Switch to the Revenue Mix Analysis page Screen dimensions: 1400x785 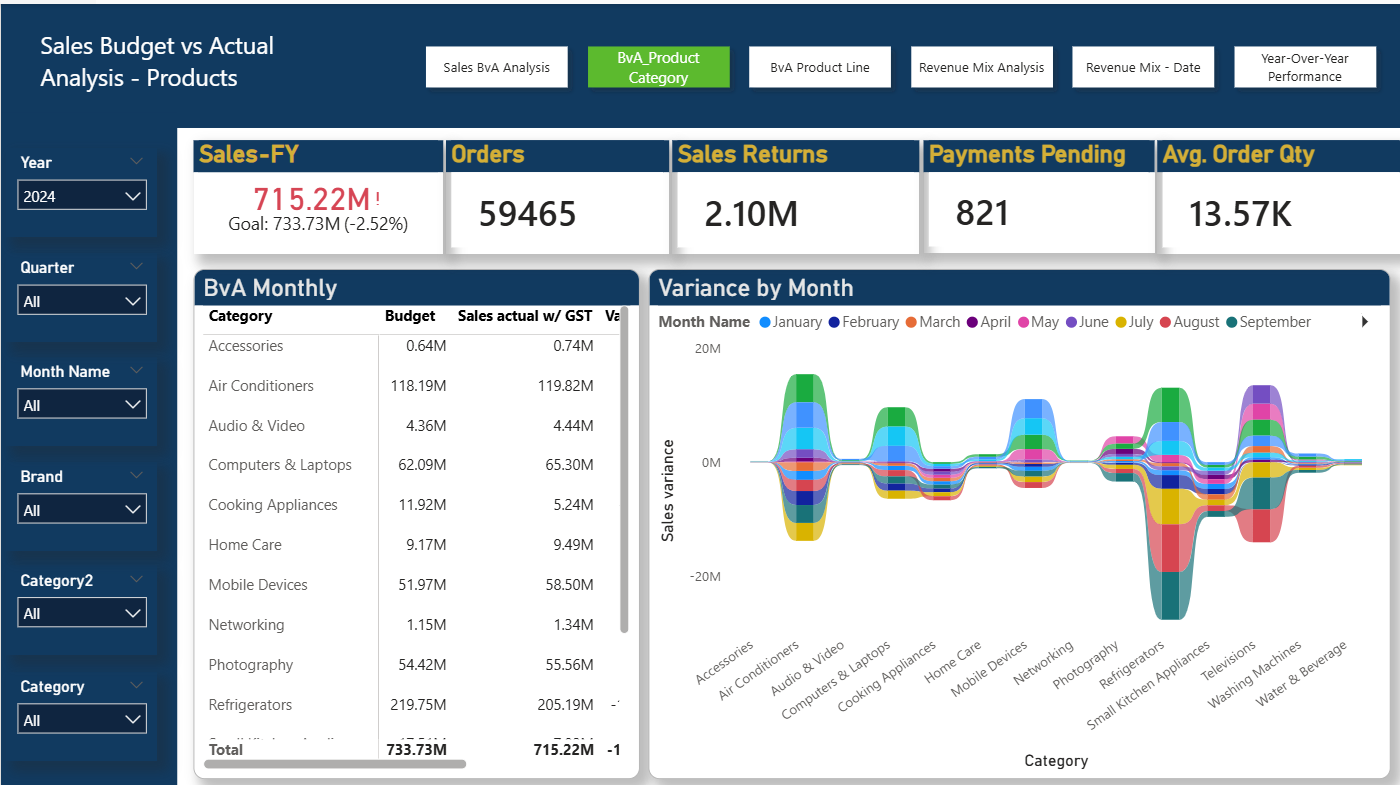pos(981,66)
